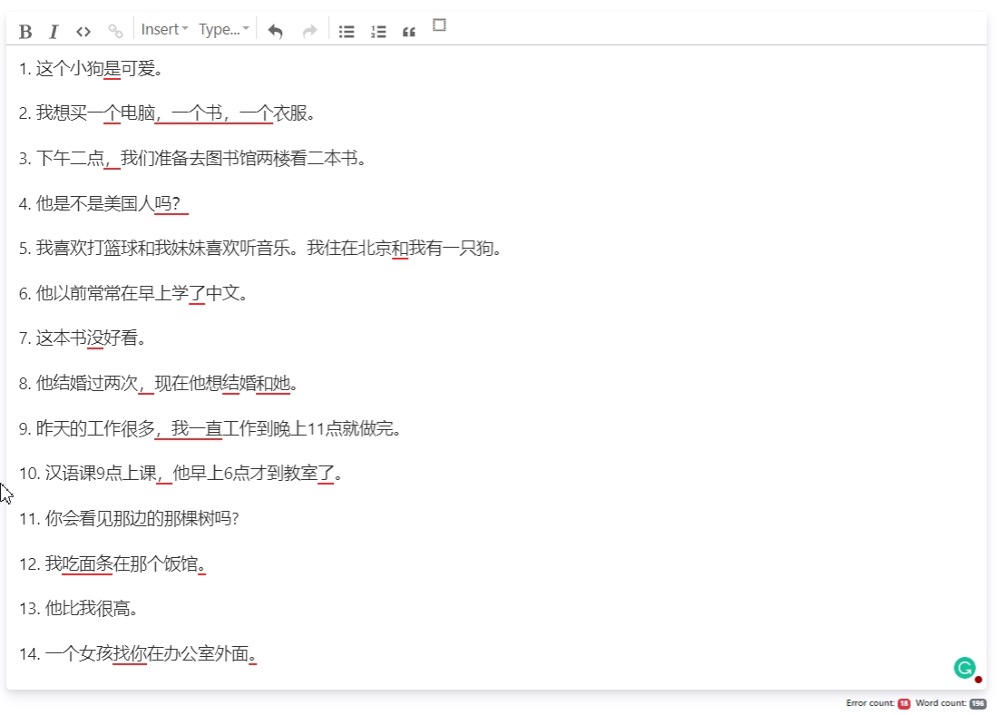
Task: Expand the Type dropdown menu
Action: [224, 30]
